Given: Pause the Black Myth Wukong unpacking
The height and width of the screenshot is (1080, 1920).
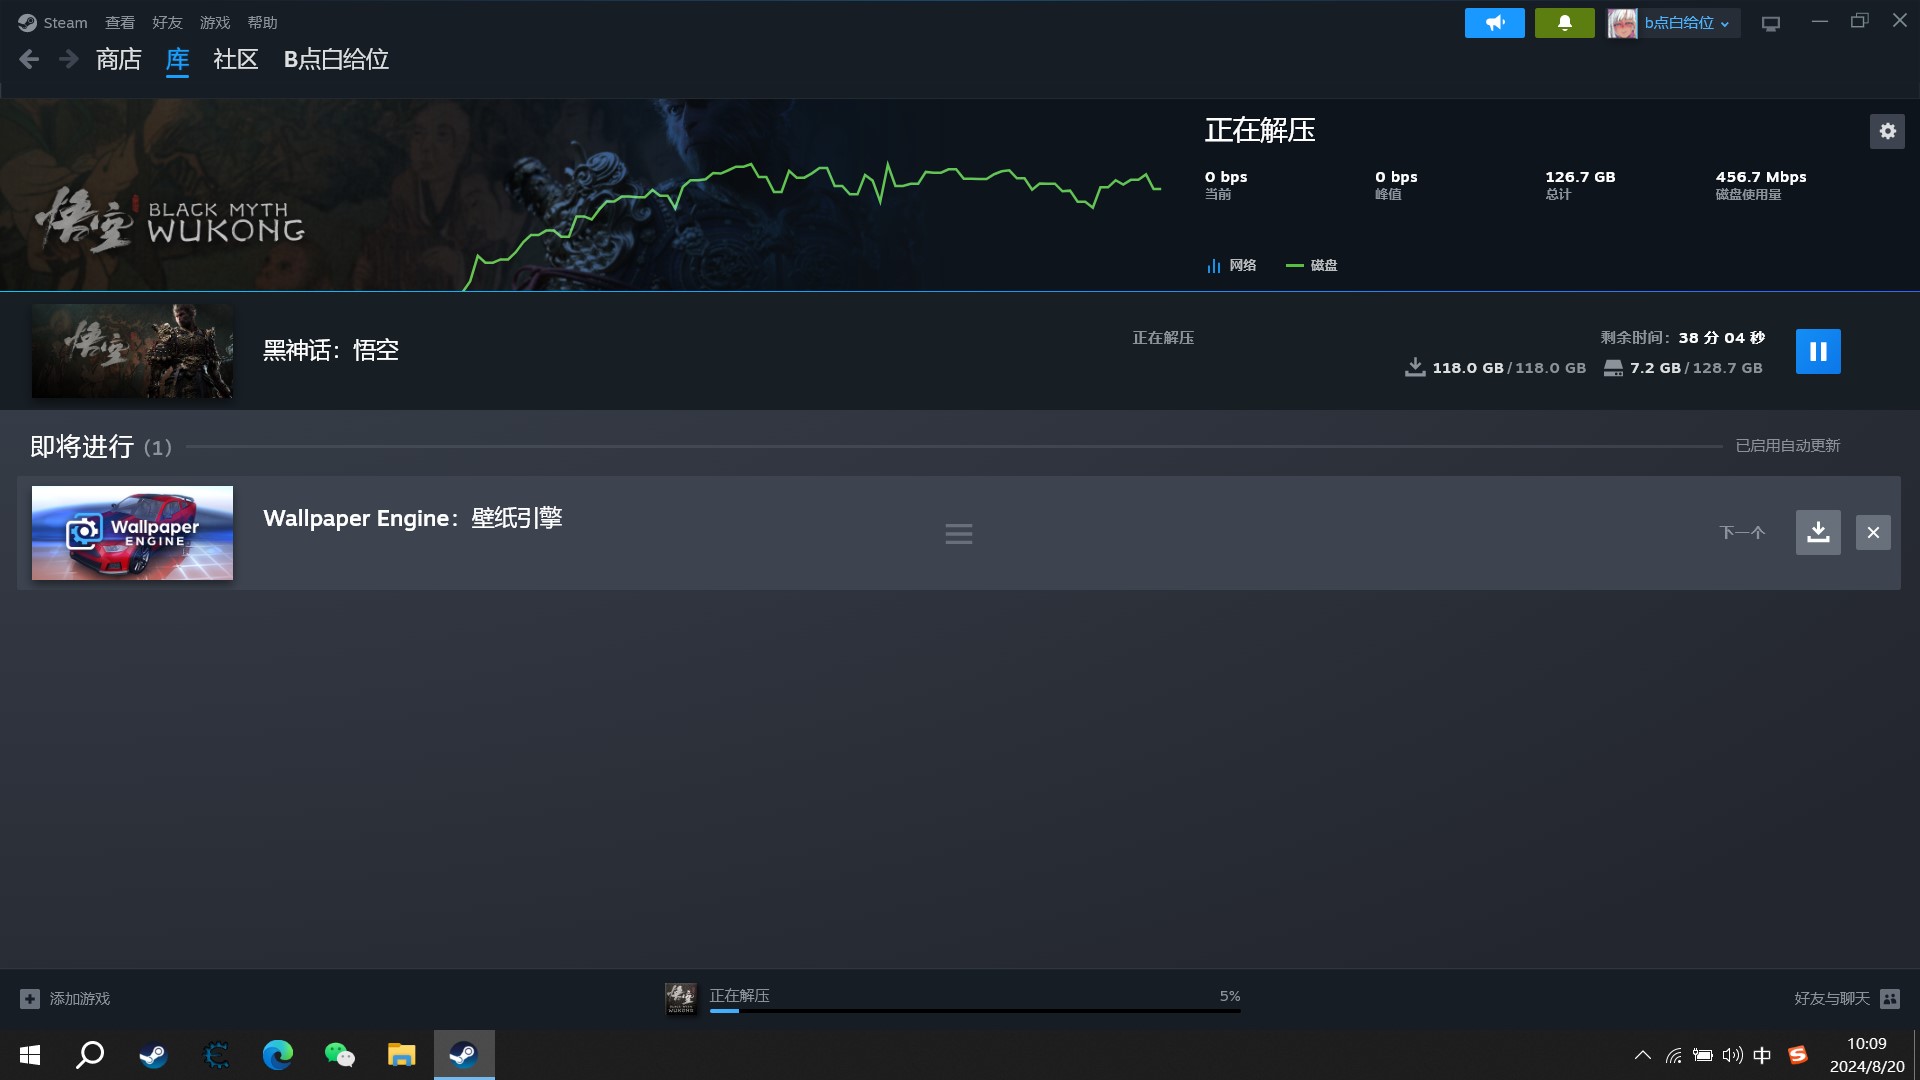Looking at the screenshot, I should pos(1818,352).
